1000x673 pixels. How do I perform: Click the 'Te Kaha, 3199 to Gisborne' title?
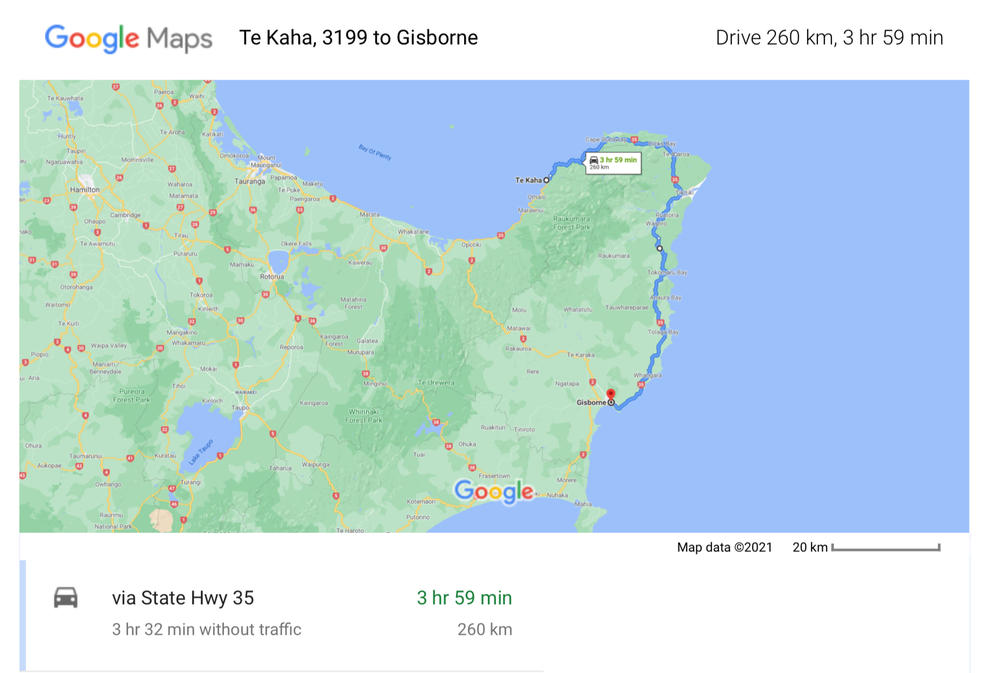[x=358, y=38]
